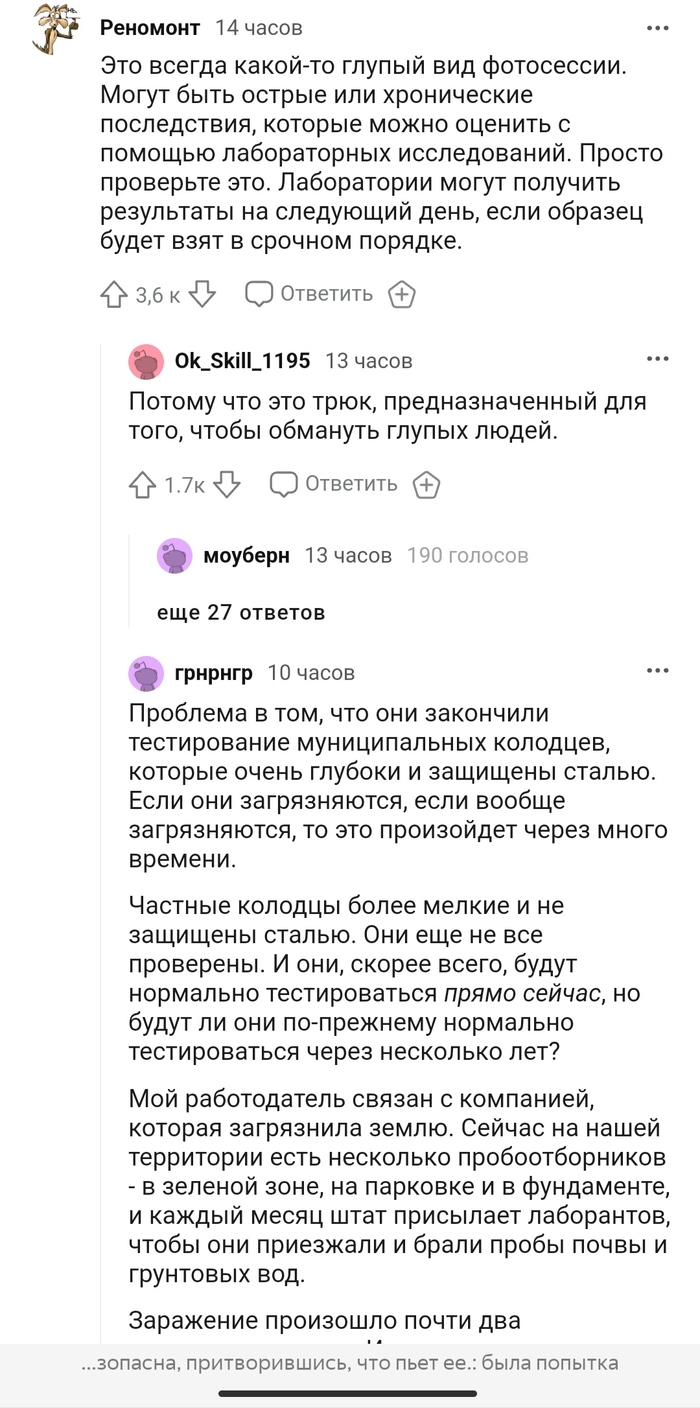This screenshot has height=1408, width=700.
Task: Expand "еще 27 ответов" replies
Action: (x=241, y=612)
